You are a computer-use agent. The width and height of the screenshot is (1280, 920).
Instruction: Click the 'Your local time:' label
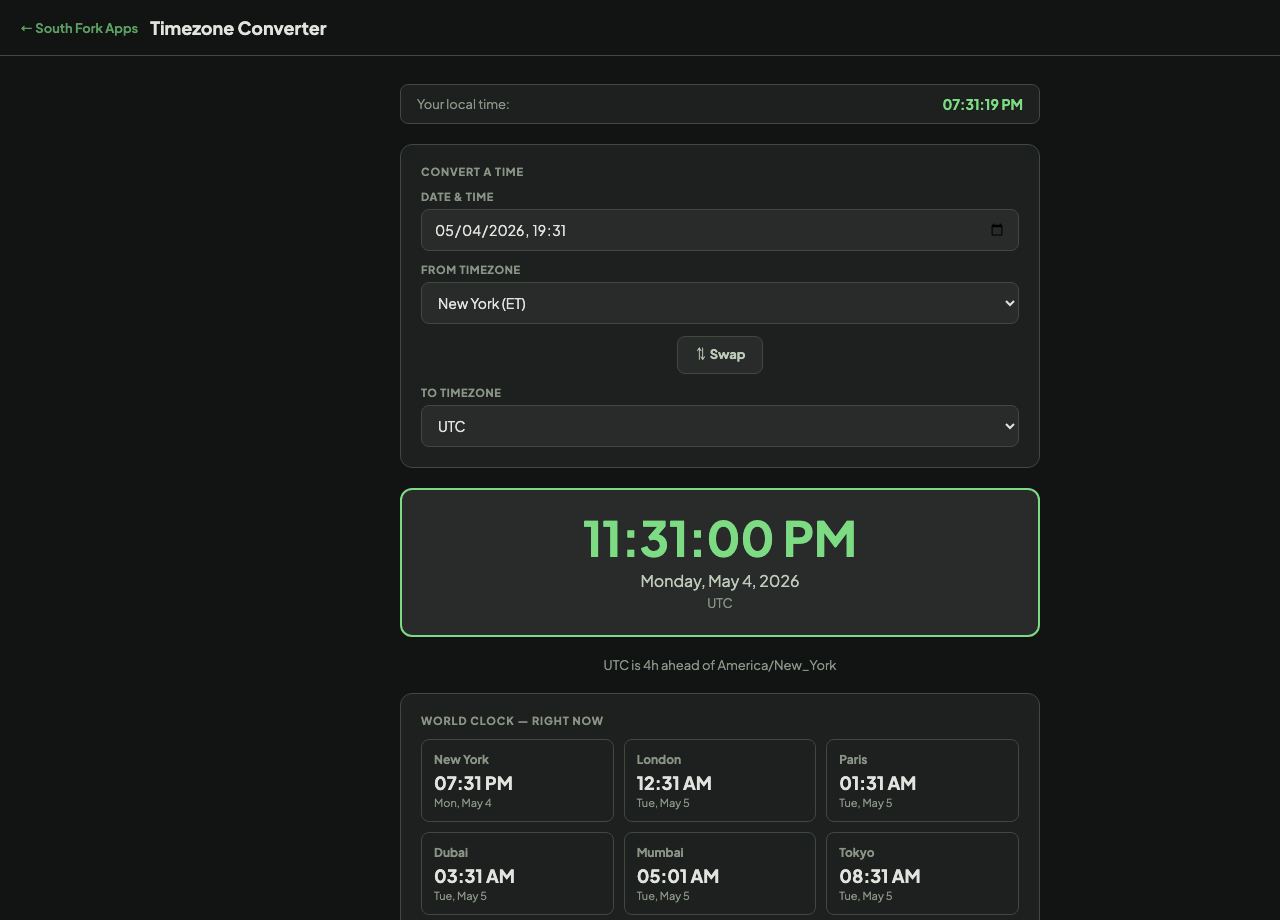463,104
